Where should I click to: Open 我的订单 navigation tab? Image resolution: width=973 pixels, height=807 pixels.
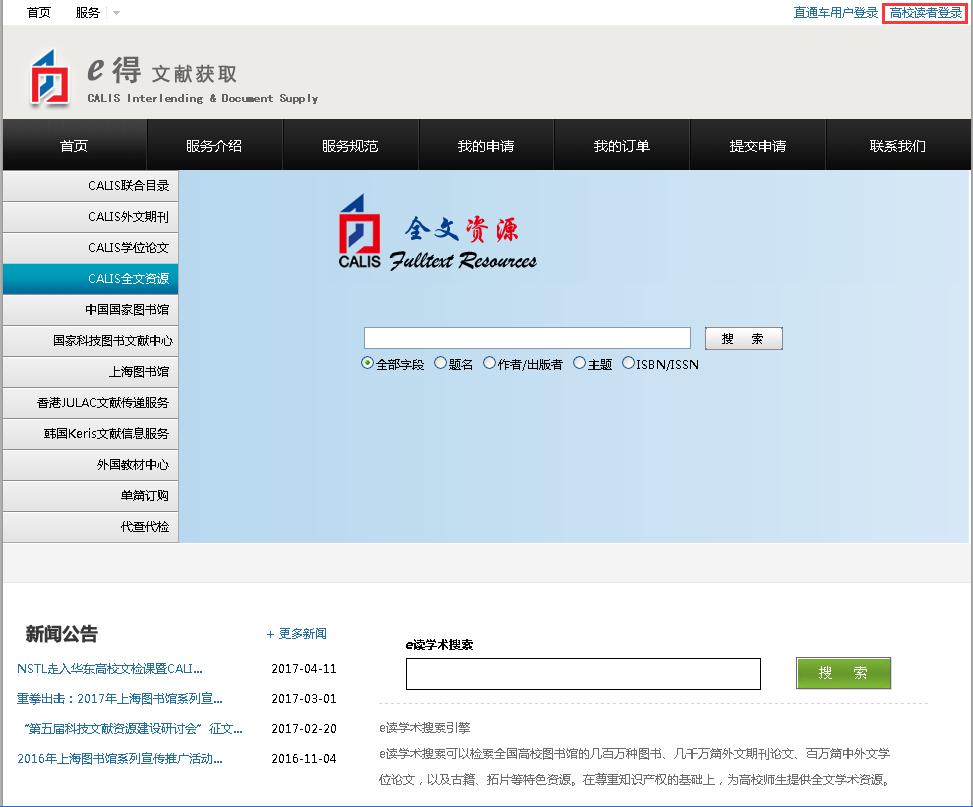coord(621,145)
